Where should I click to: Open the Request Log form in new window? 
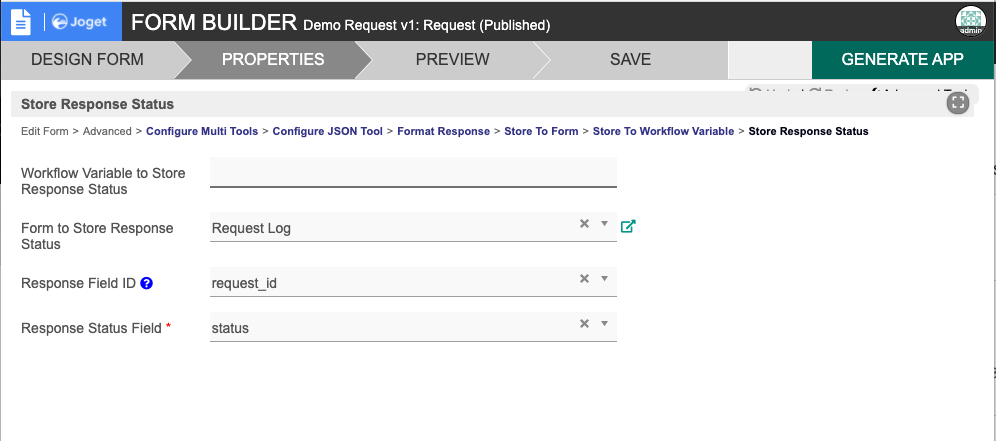click(x=628, y=226)
